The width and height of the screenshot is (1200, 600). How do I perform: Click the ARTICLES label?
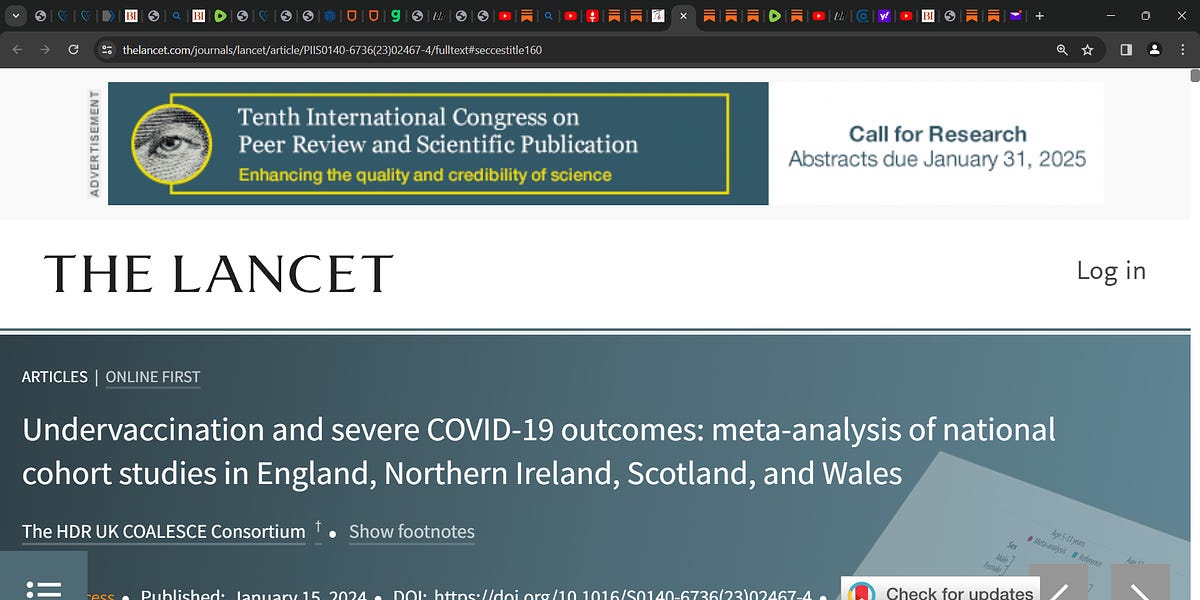pyautogui.click(x=55, y=377)
